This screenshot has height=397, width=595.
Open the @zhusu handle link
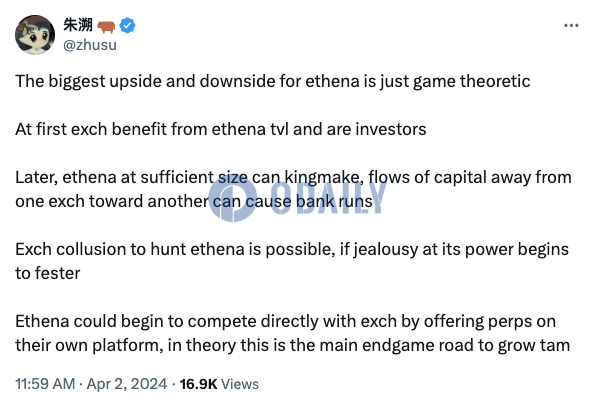(90, 45)
